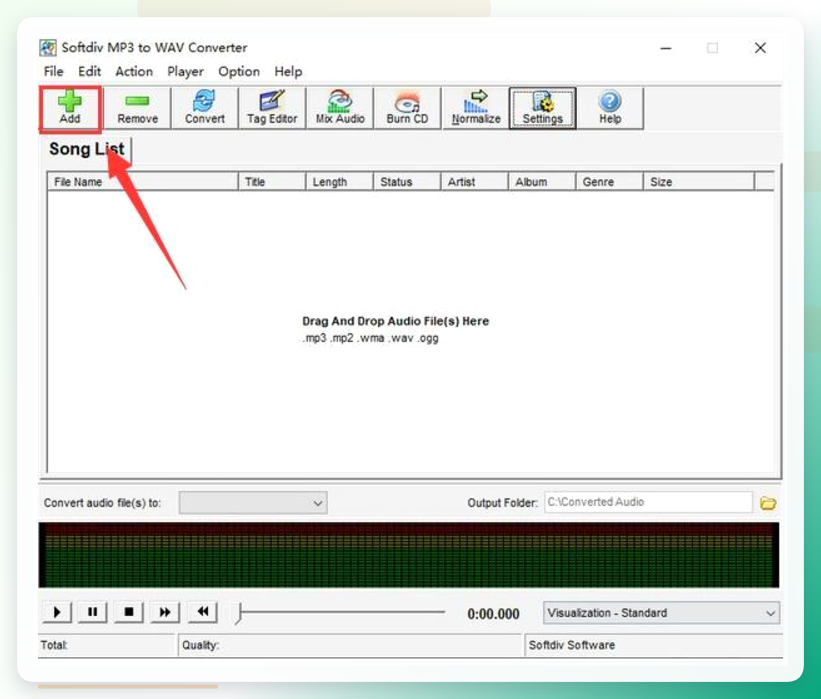Click the Output Folder path field

(648, 502)
